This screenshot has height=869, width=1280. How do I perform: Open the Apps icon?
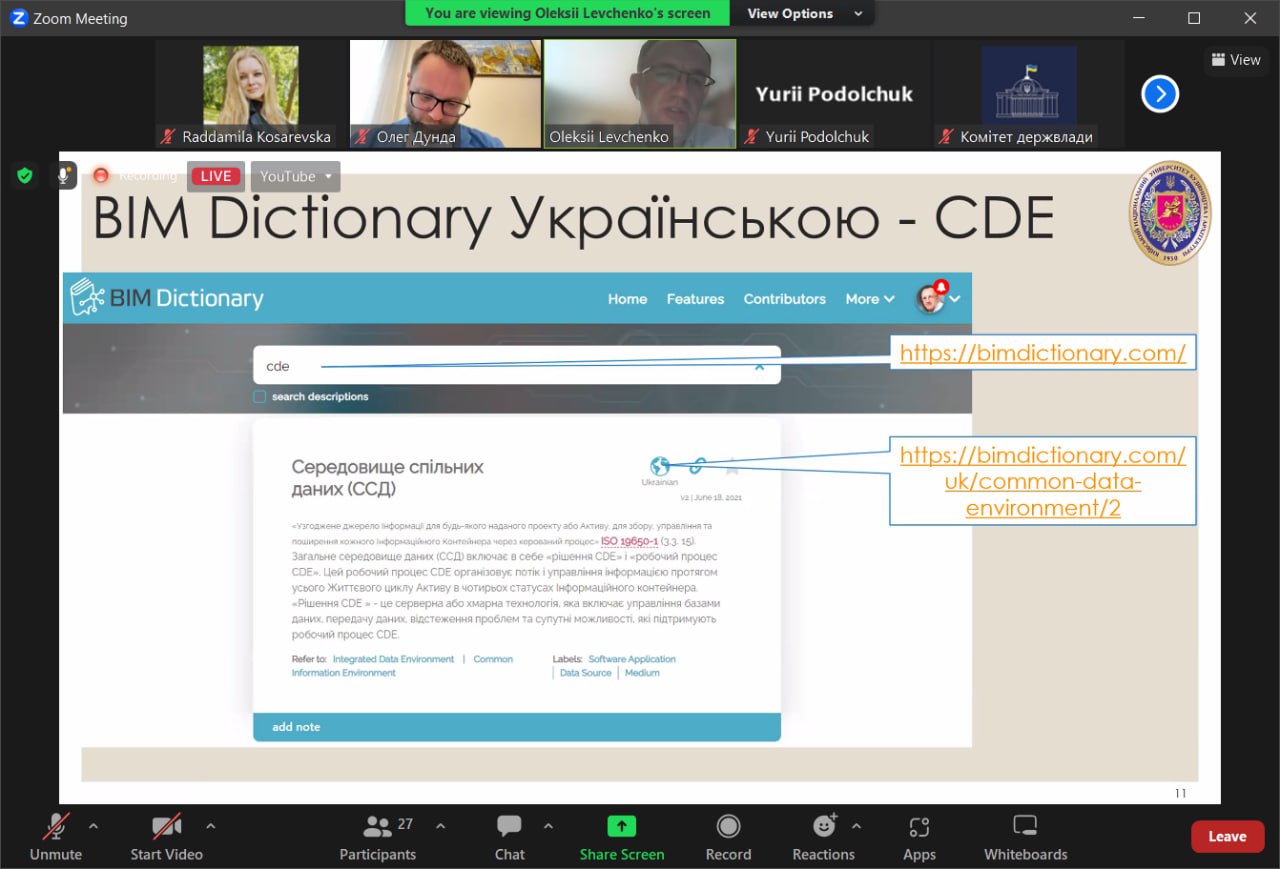pyautogui.click(x=919, y=827)
